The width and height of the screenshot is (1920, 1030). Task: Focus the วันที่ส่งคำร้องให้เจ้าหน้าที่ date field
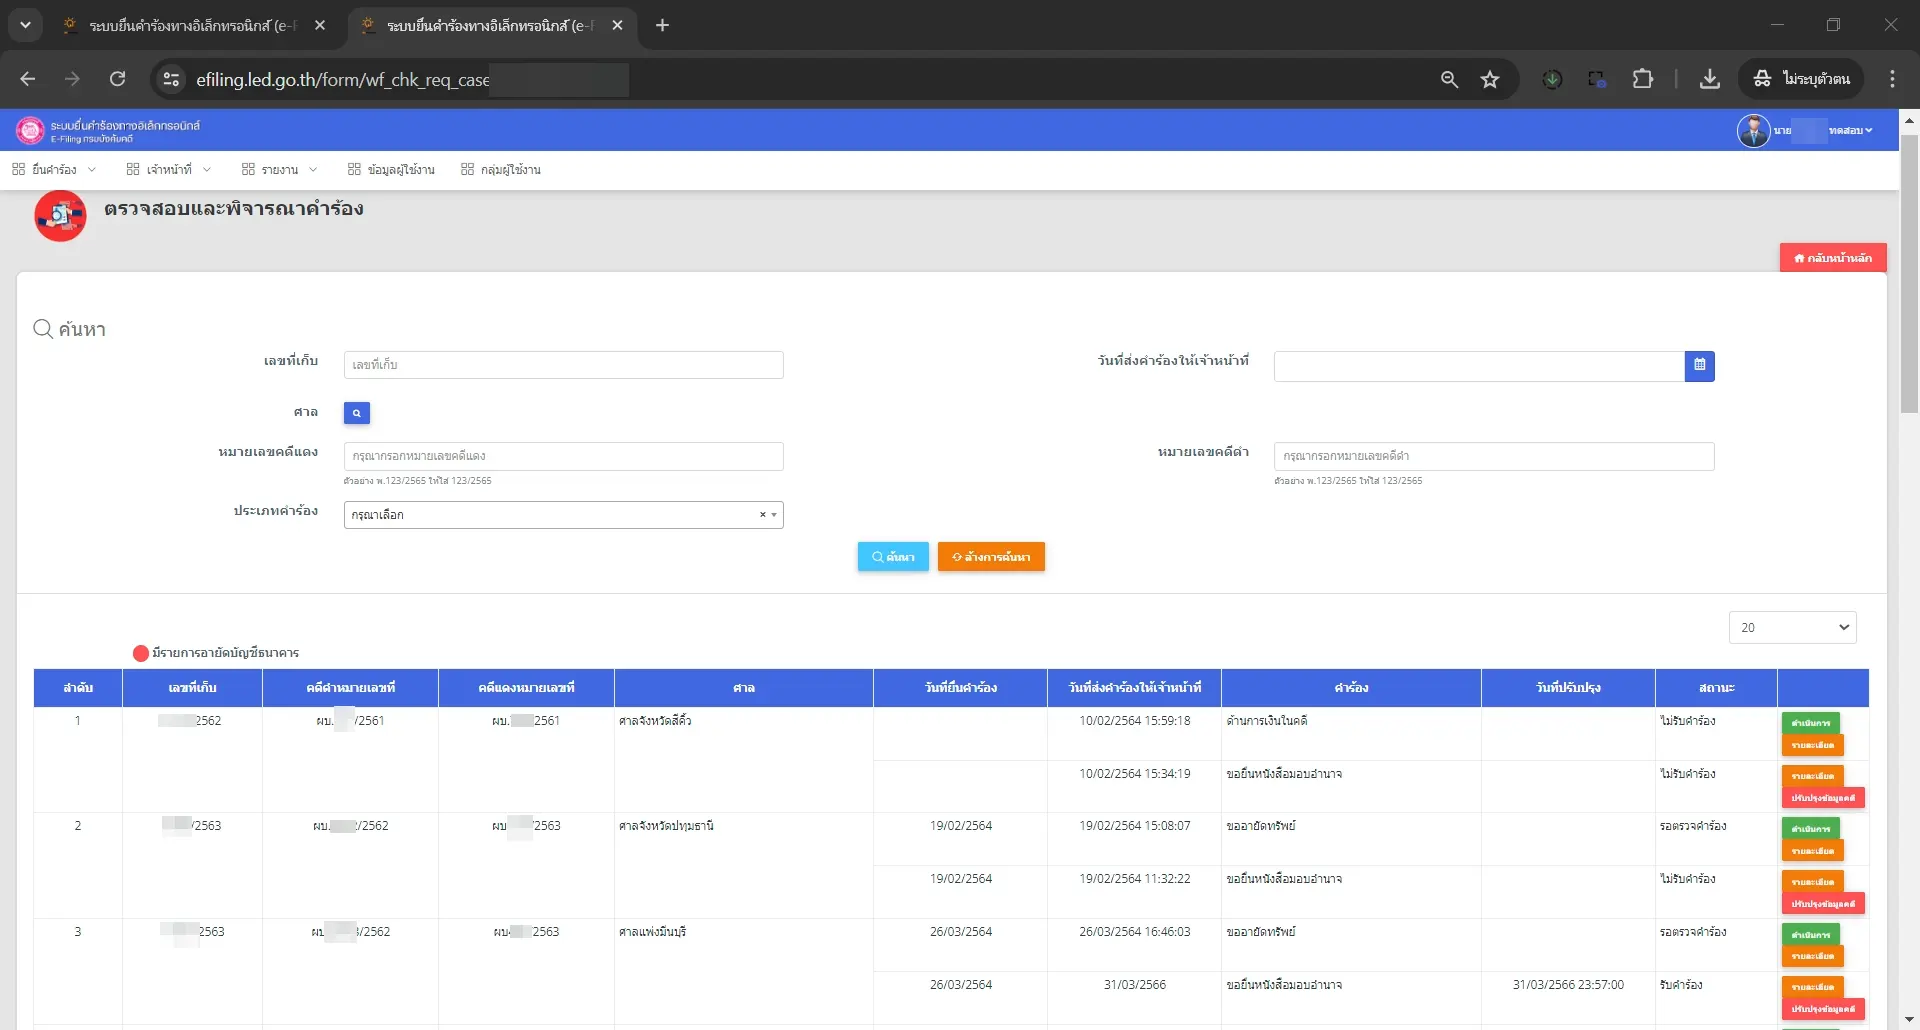pyautogui.click(x=1479, y=366)
